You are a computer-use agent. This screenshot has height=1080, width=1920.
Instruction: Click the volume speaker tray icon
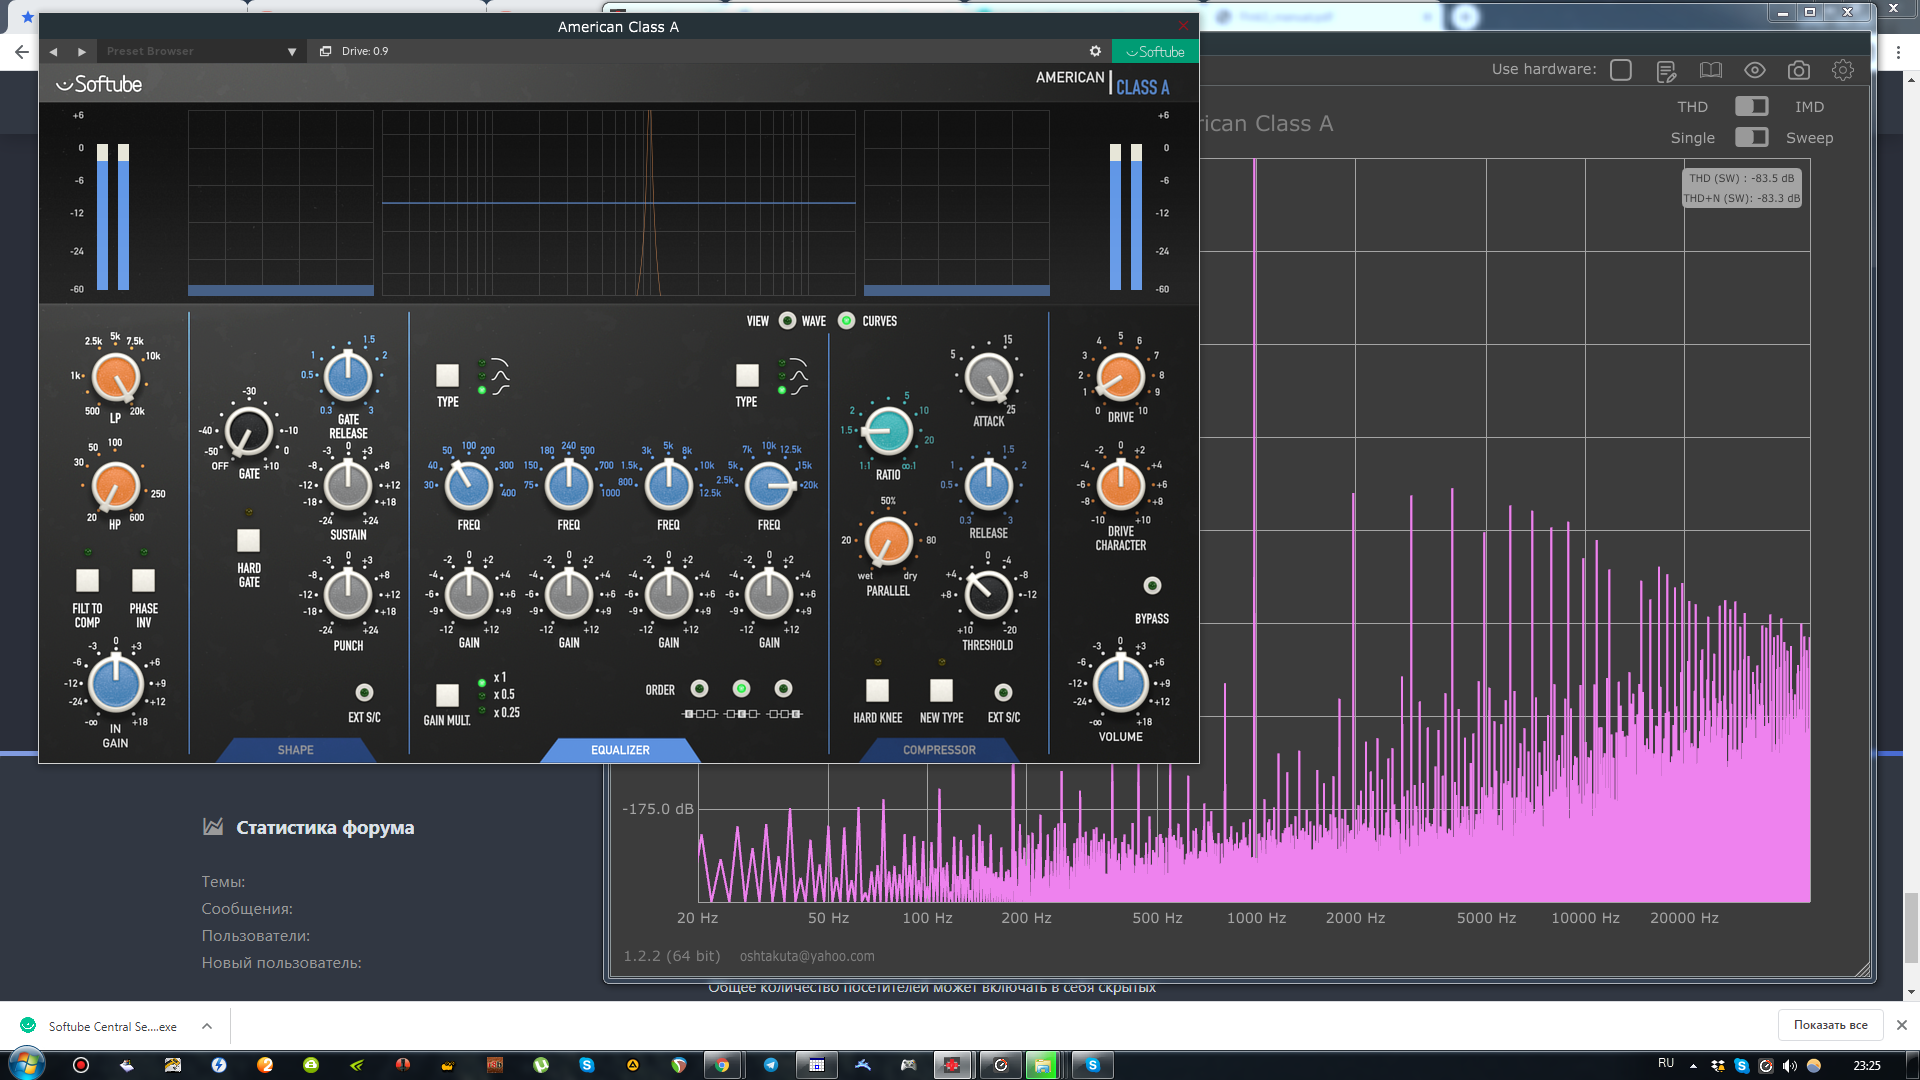click(x=1790, y=1066)
